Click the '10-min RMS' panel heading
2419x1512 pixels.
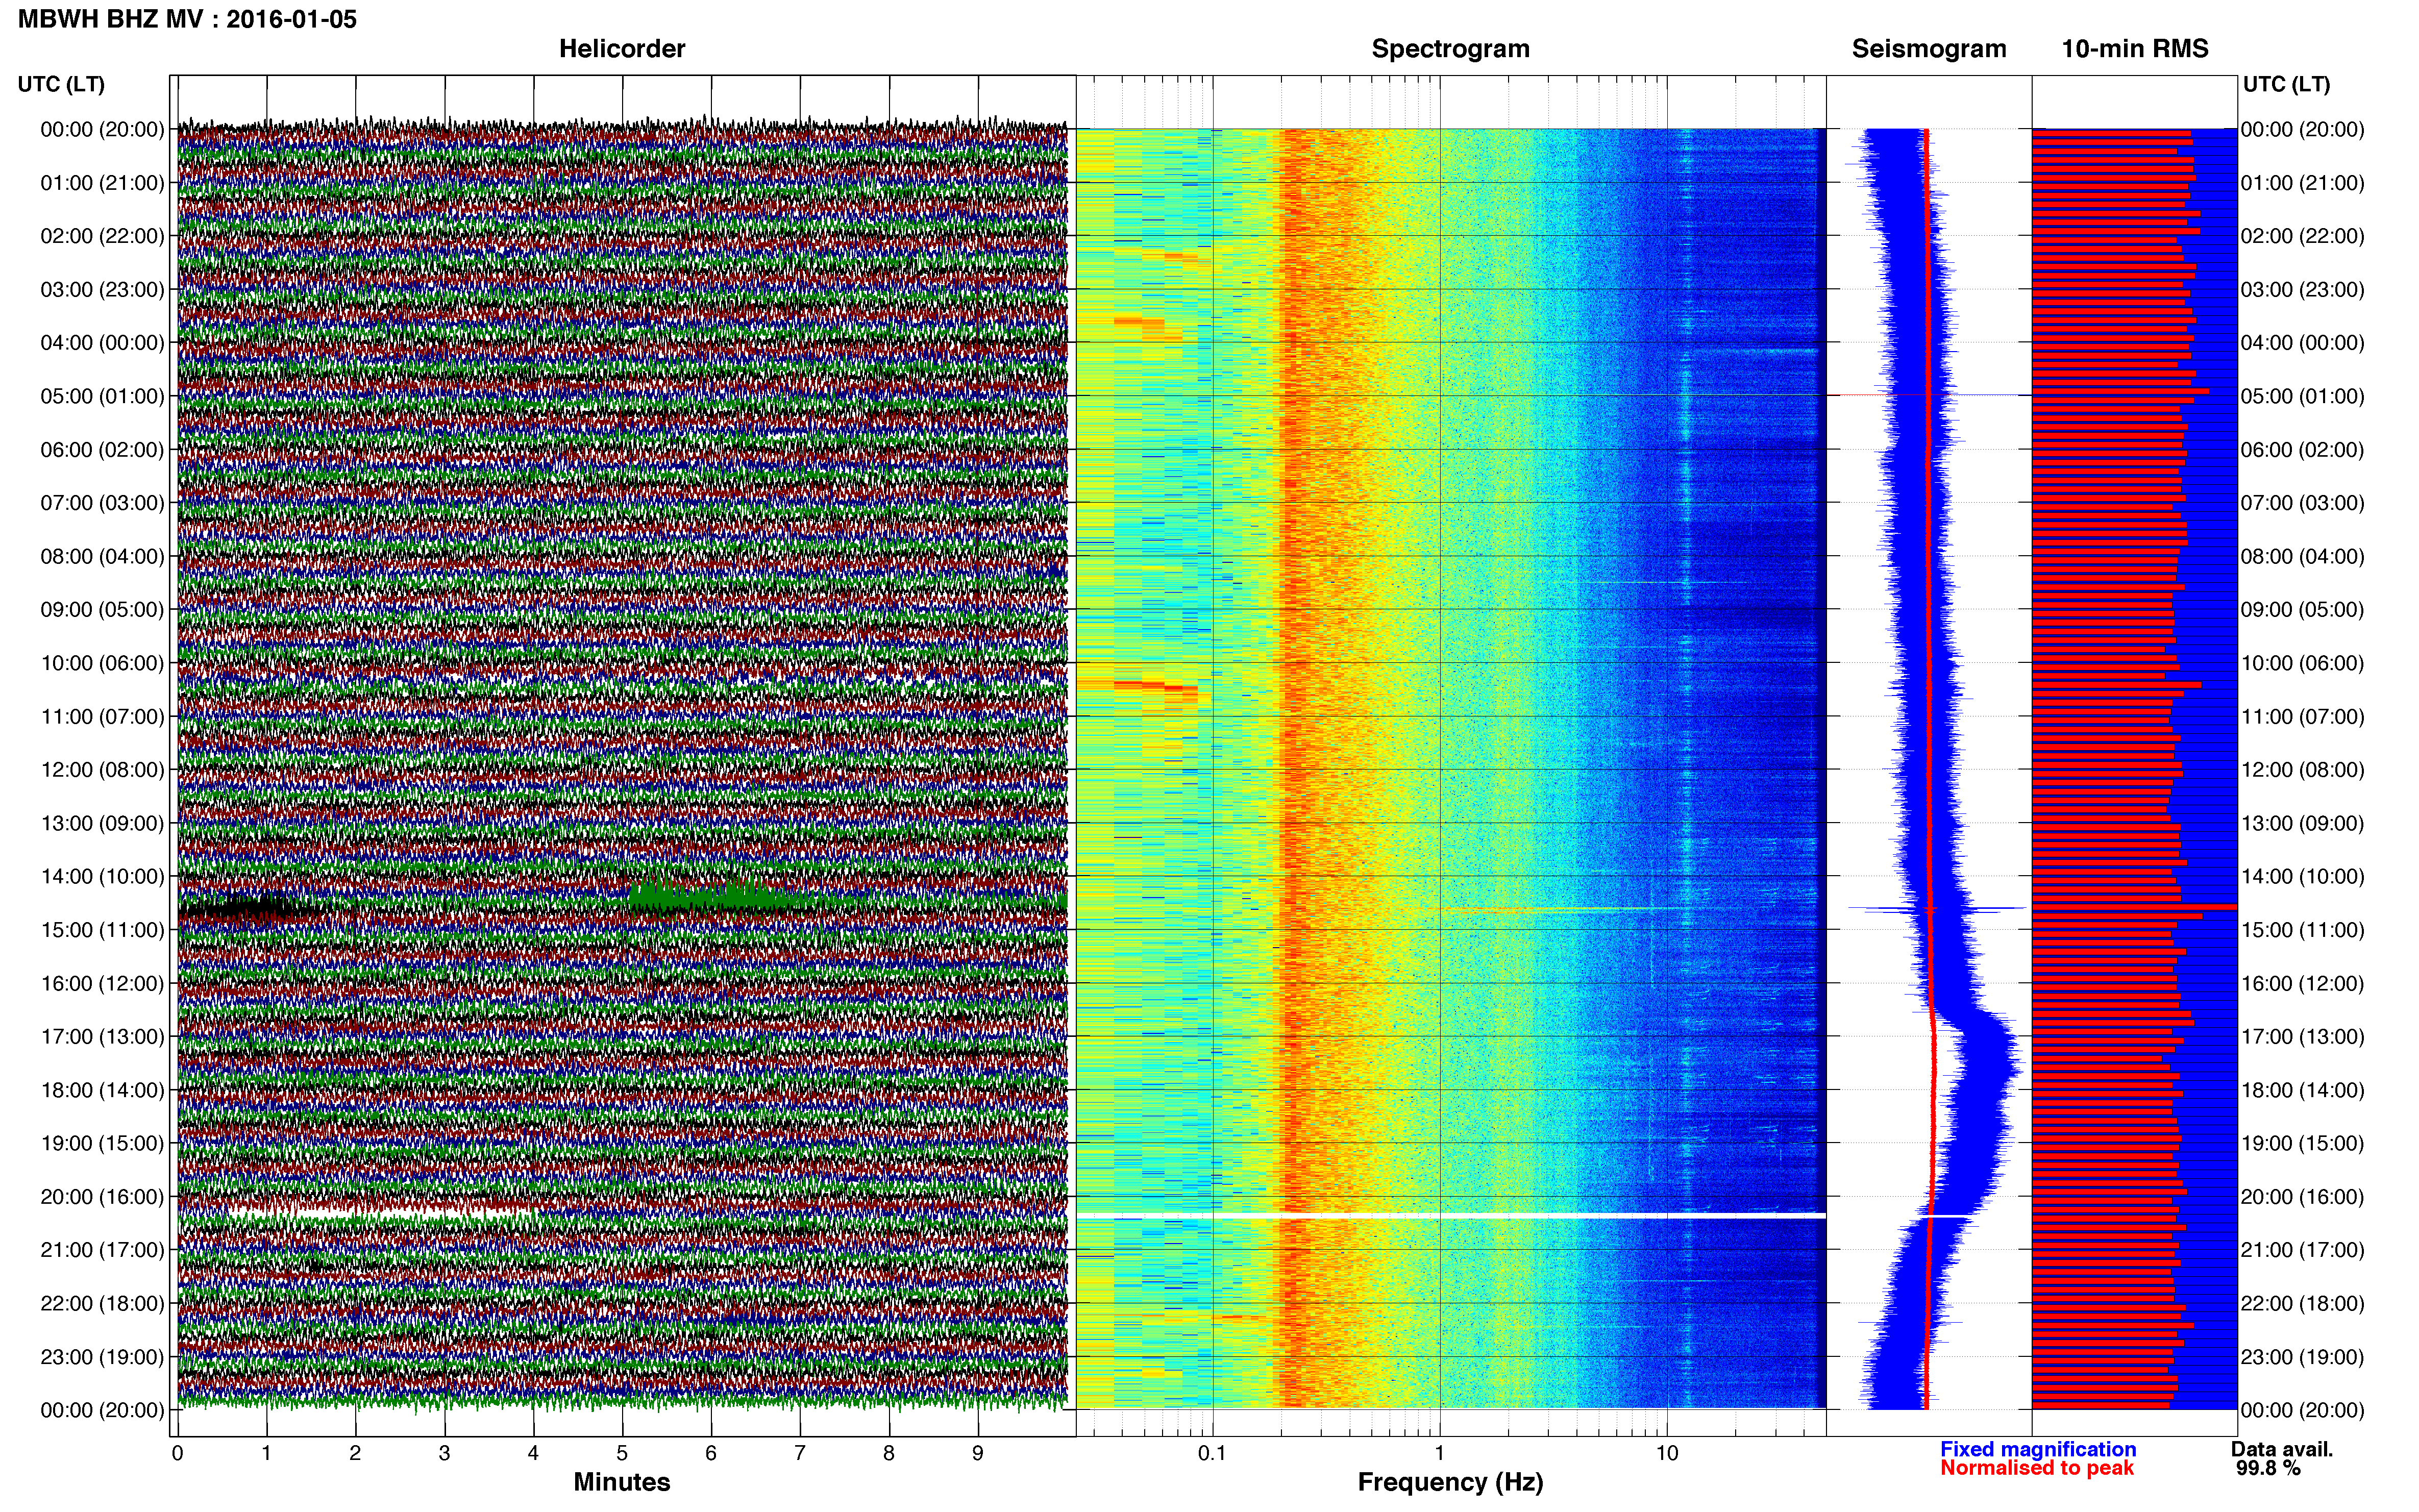coord(2134,49)
